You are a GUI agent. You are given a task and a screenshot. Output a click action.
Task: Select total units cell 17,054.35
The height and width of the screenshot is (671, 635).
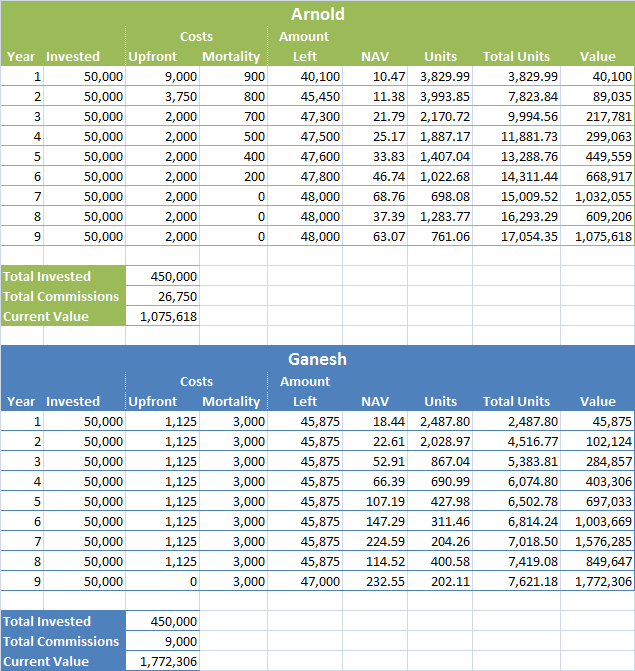529,236
